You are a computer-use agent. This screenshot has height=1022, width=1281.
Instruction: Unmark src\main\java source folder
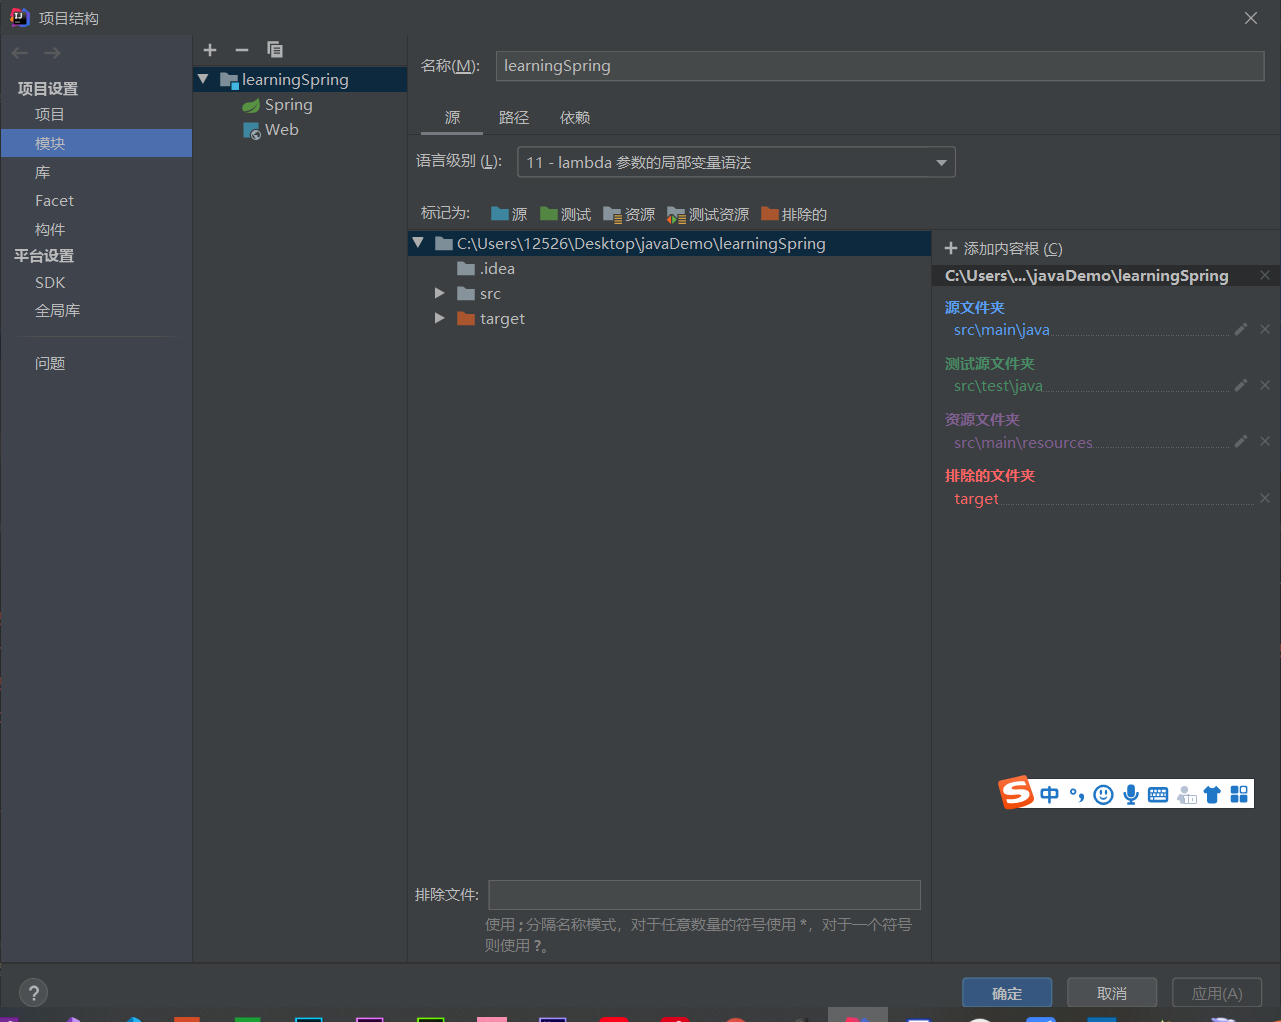[x=1265, y=329]
